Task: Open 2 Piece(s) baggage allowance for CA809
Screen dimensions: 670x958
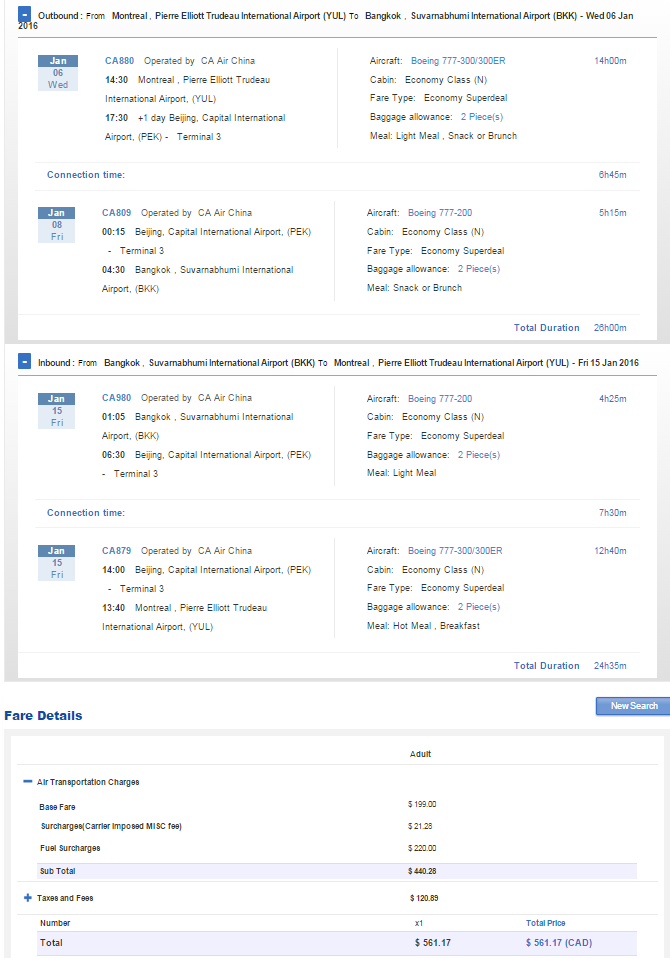Action: tap(479, 269)
